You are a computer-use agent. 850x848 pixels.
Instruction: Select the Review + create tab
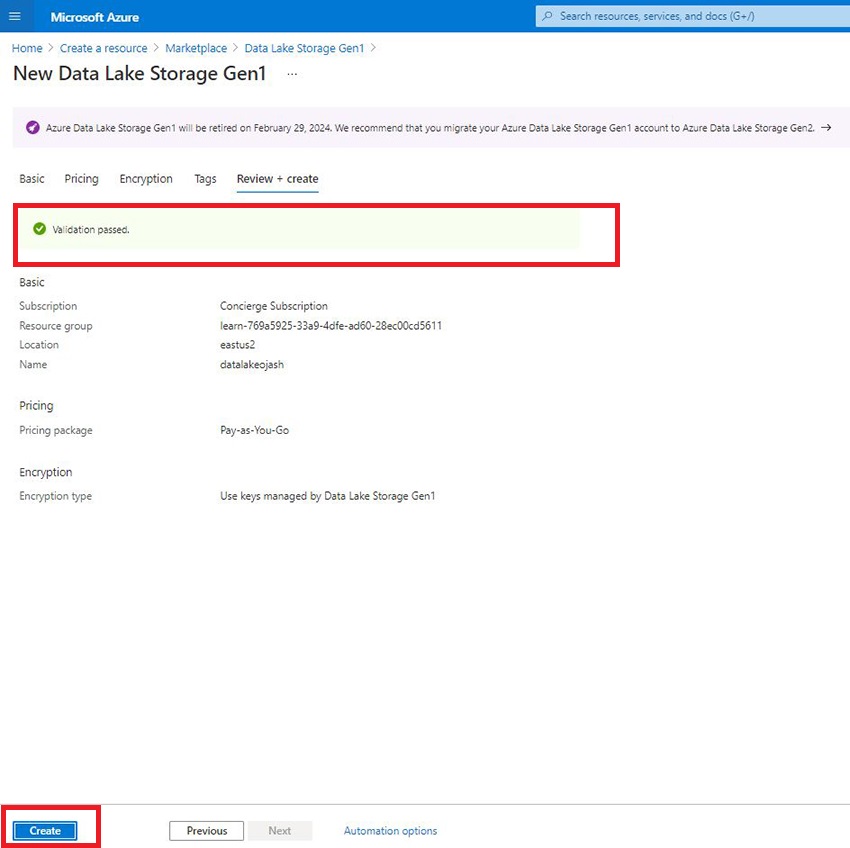[x=278, y=179]
